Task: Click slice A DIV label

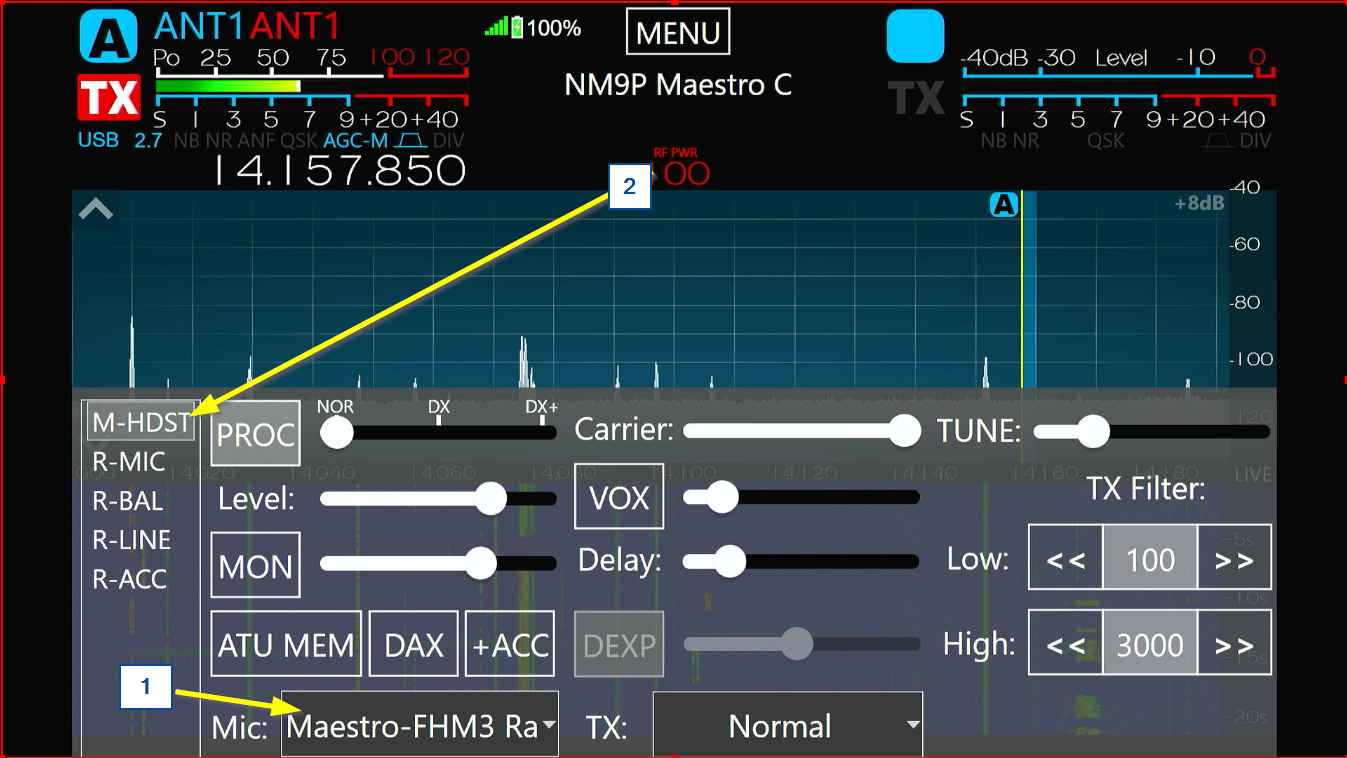Action: pyautogui.click(x=448, y=141)
